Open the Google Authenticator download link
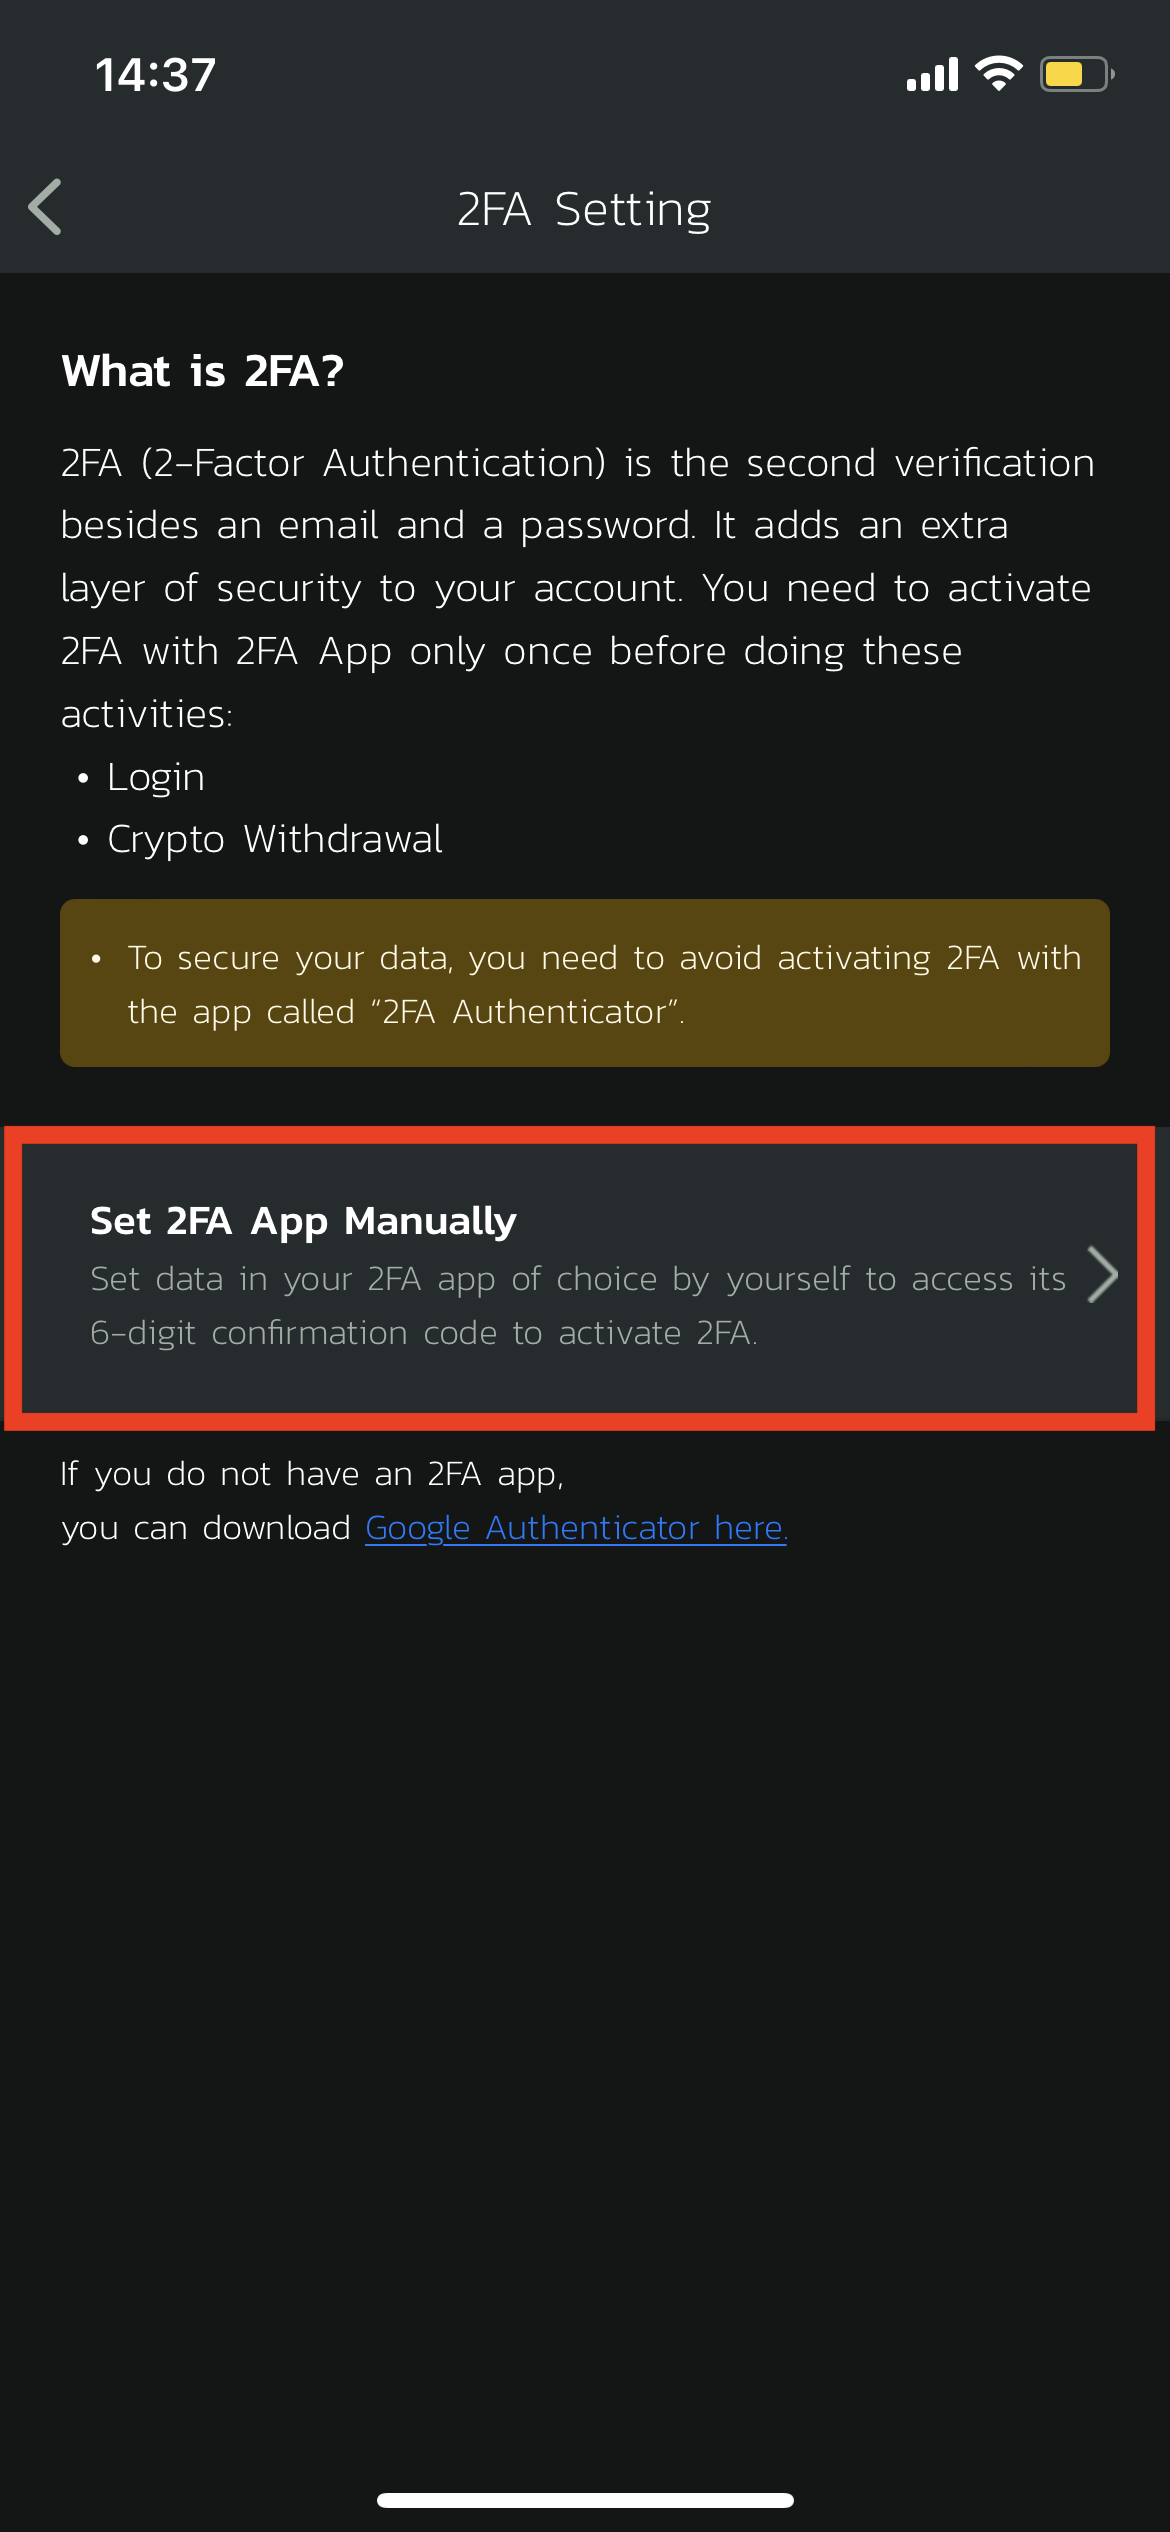 pyautogui.click(x=576, y=1527)
